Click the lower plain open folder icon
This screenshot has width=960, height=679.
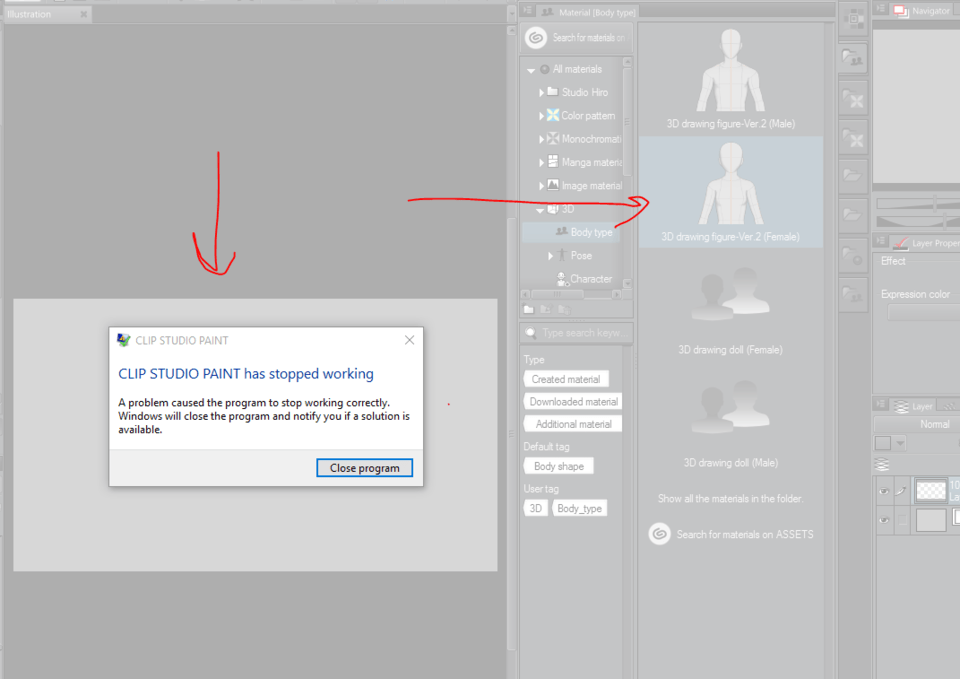(x=853, y=216)
